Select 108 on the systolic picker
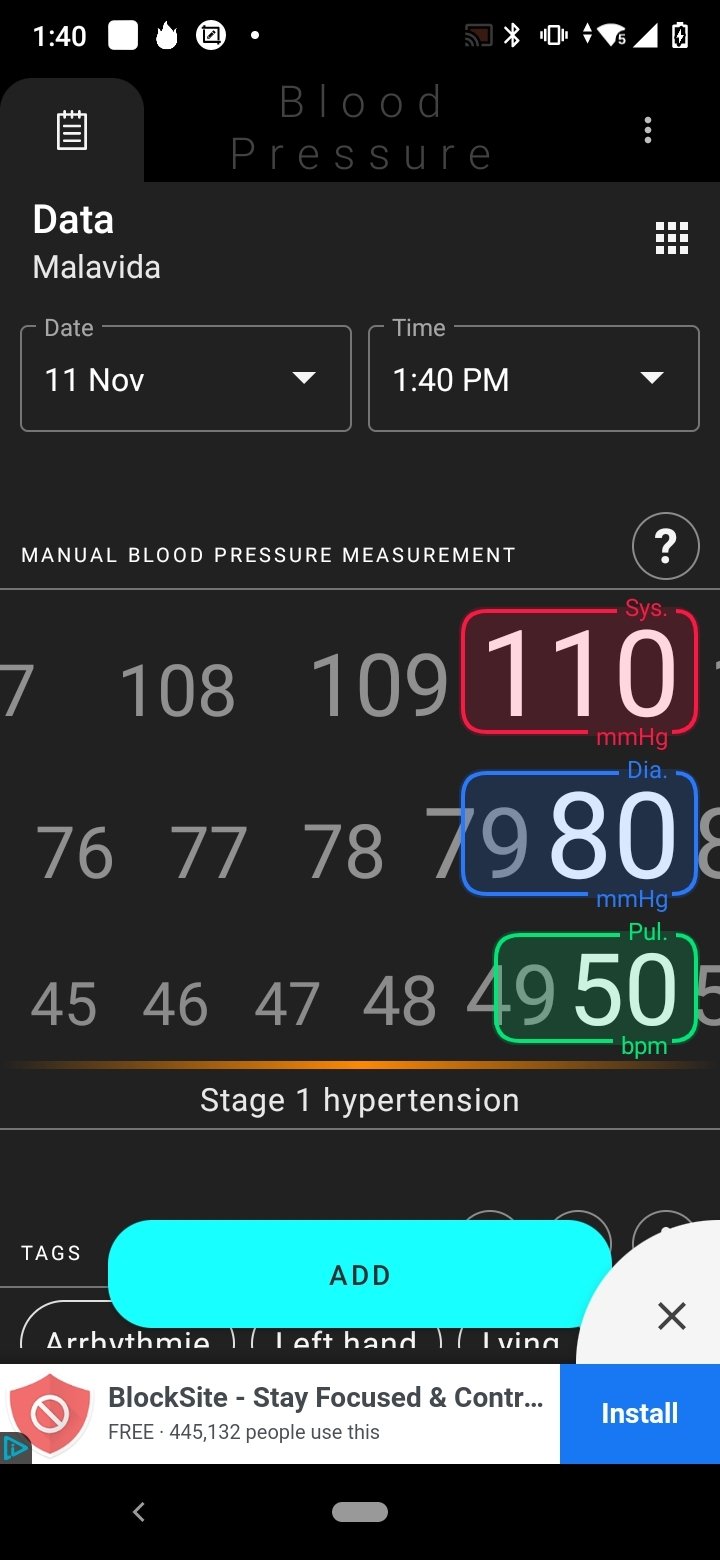Viewport: 720px width, 1560px height. pos(177,689)
